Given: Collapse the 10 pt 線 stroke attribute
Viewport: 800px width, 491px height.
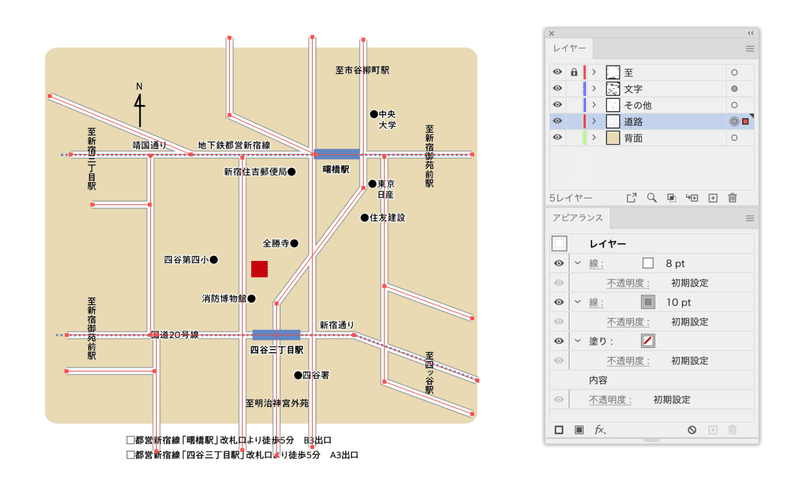Looking at the screenshot, I should pyautogui.click(x=578, y=302).
